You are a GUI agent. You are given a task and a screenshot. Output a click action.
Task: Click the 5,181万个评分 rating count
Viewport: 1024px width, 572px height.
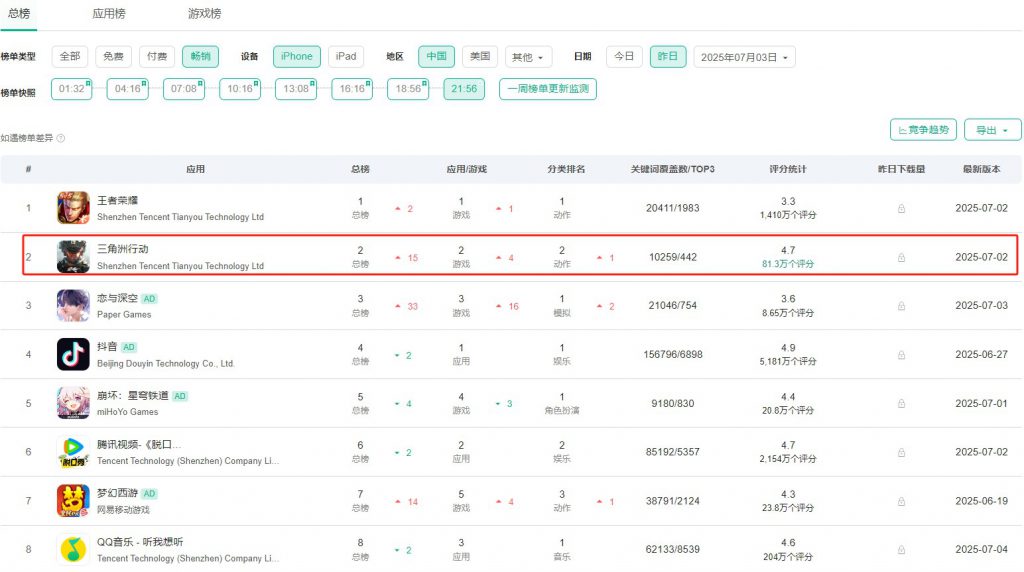(x=788, y=361)
